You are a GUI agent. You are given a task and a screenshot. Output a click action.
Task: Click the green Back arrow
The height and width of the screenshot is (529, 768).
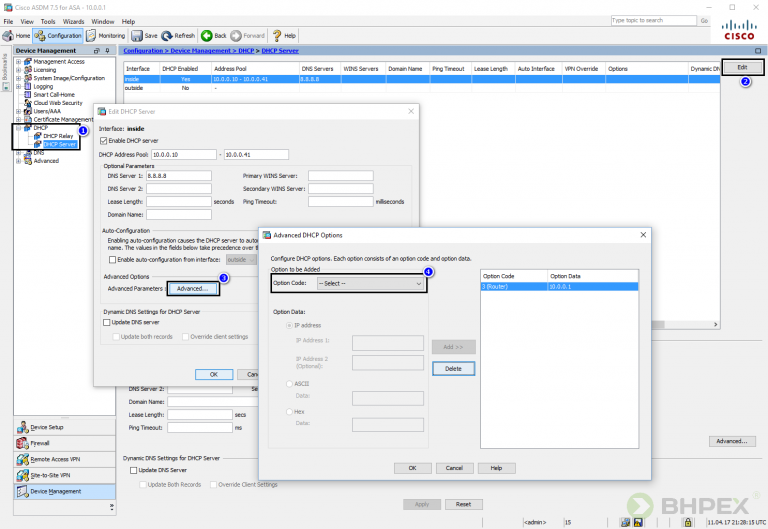coord(213,35)
